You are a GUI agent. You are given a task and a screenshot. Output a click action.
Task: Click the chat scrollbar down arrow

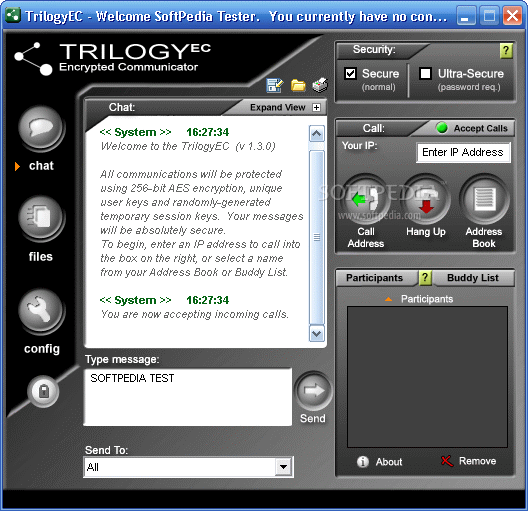(317, 333)
